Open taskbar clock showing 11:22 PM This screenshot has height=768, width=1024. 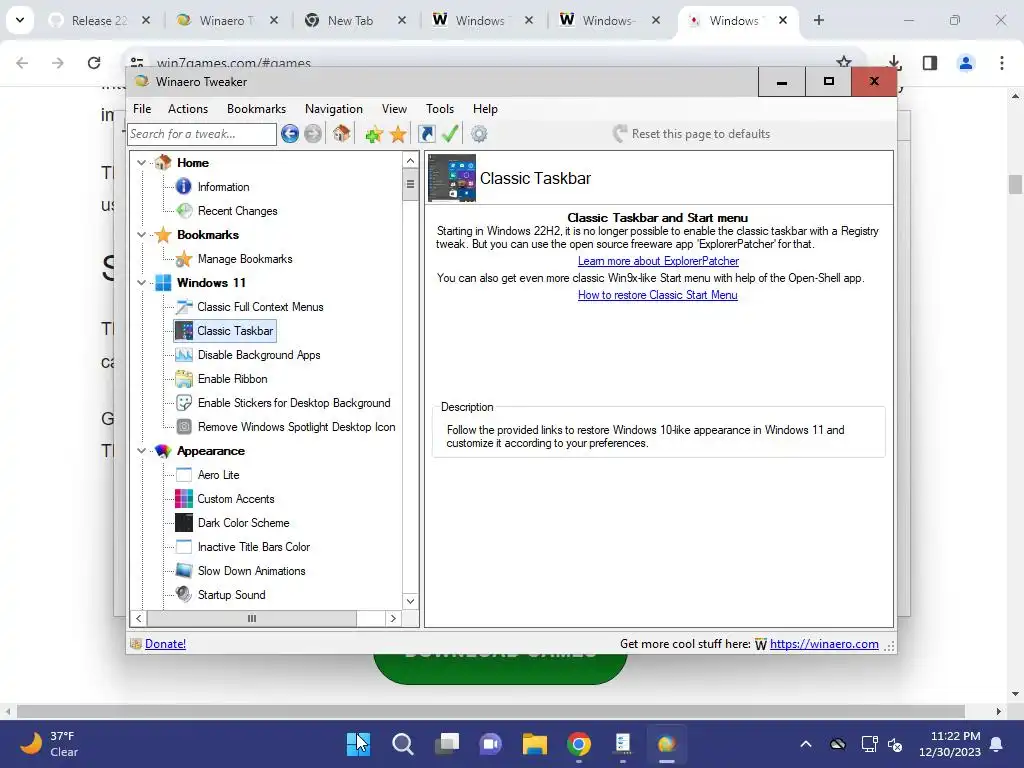949,744
